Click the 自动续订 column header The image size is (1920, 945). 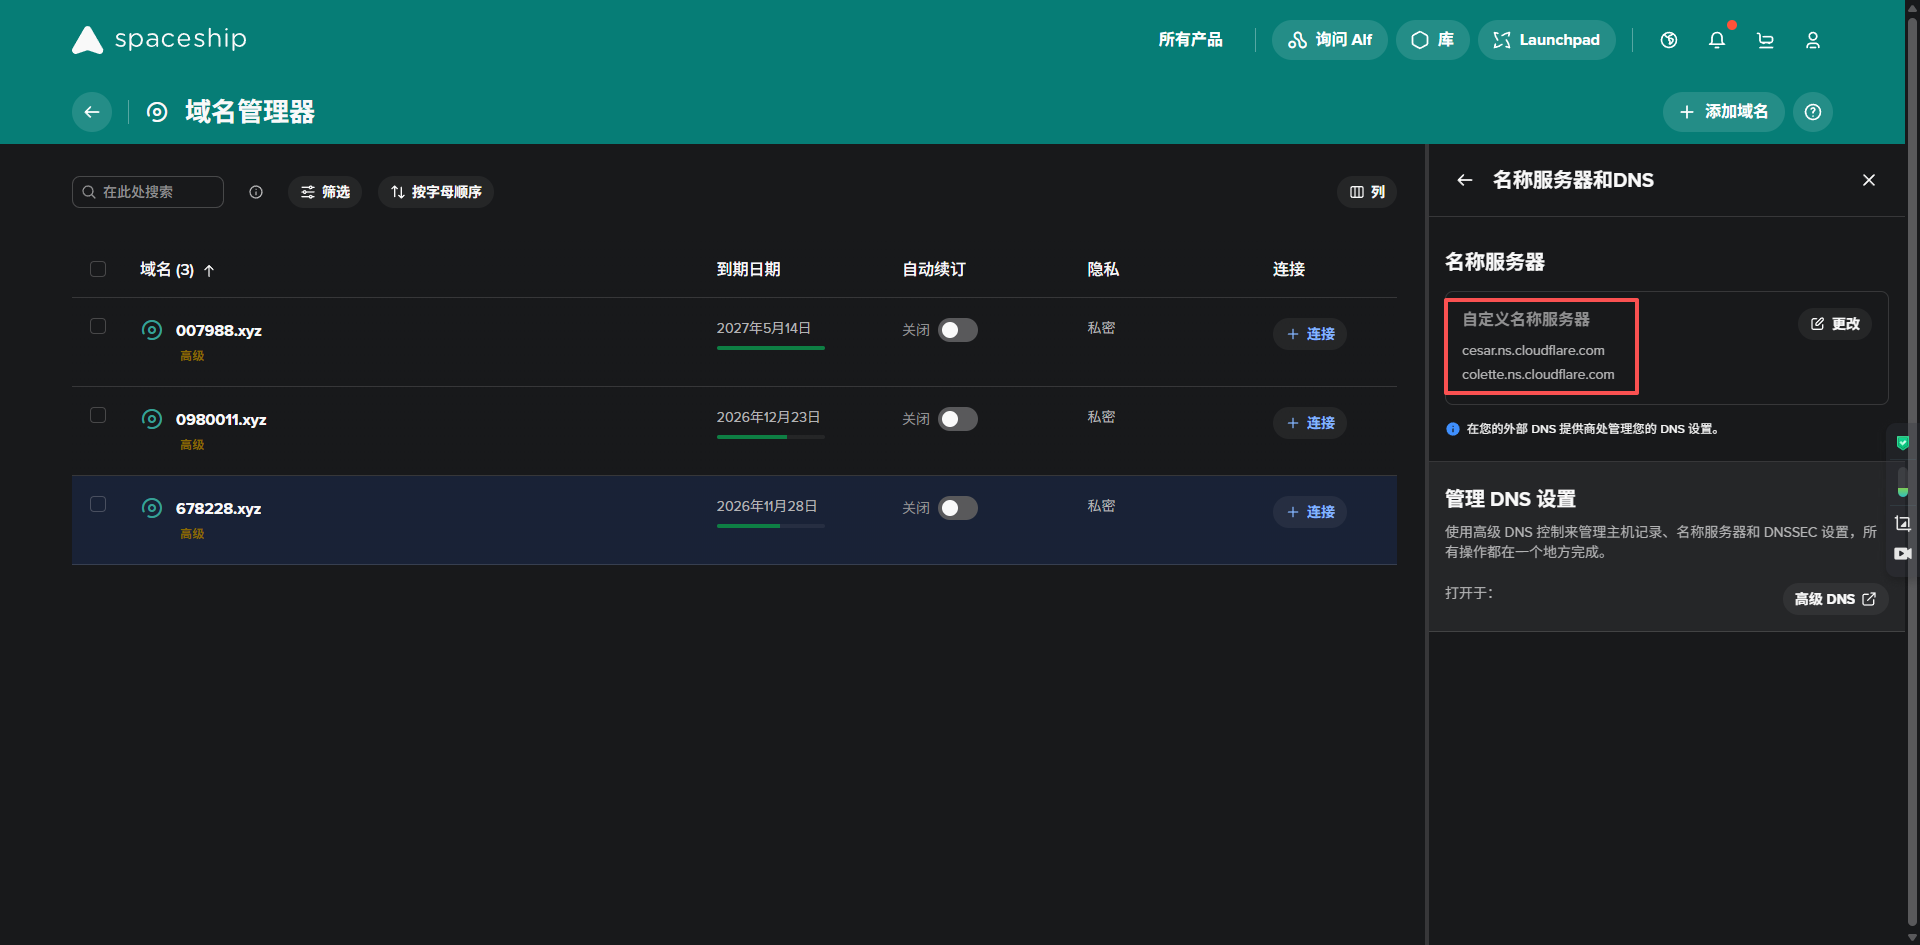(934, 269)
